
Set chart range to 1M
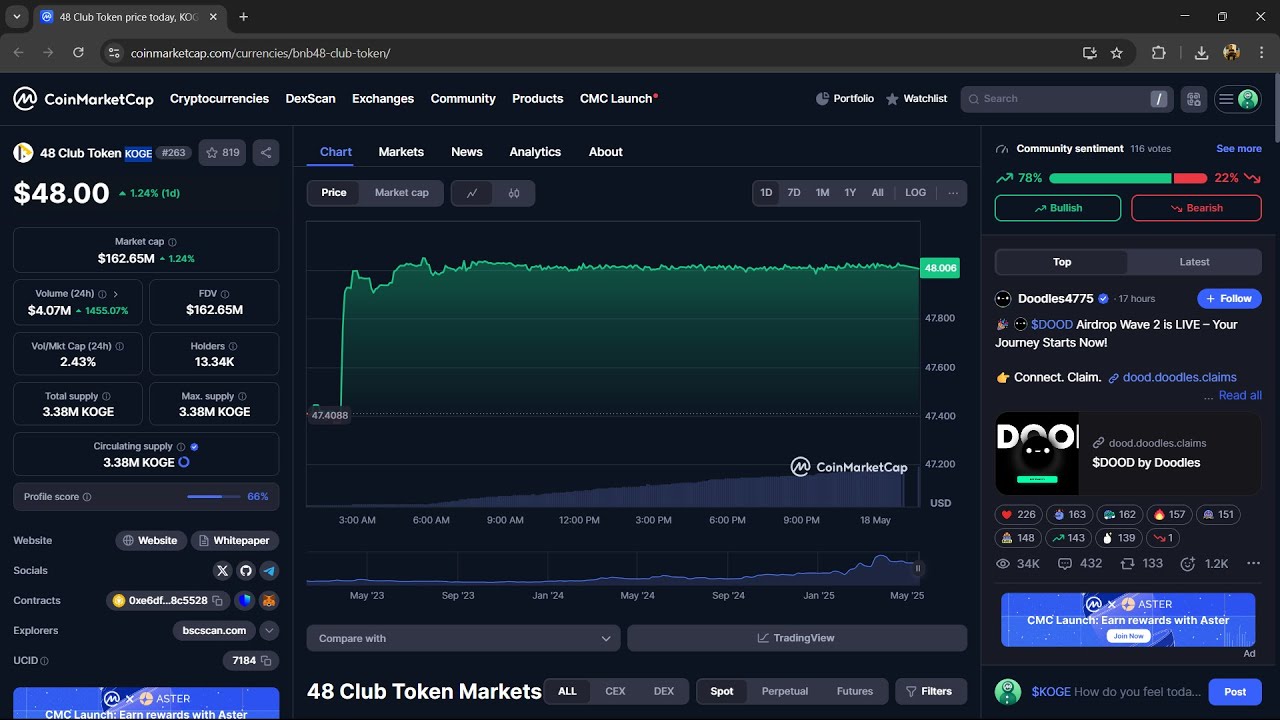pyautogui.click(x=822, y=193)
